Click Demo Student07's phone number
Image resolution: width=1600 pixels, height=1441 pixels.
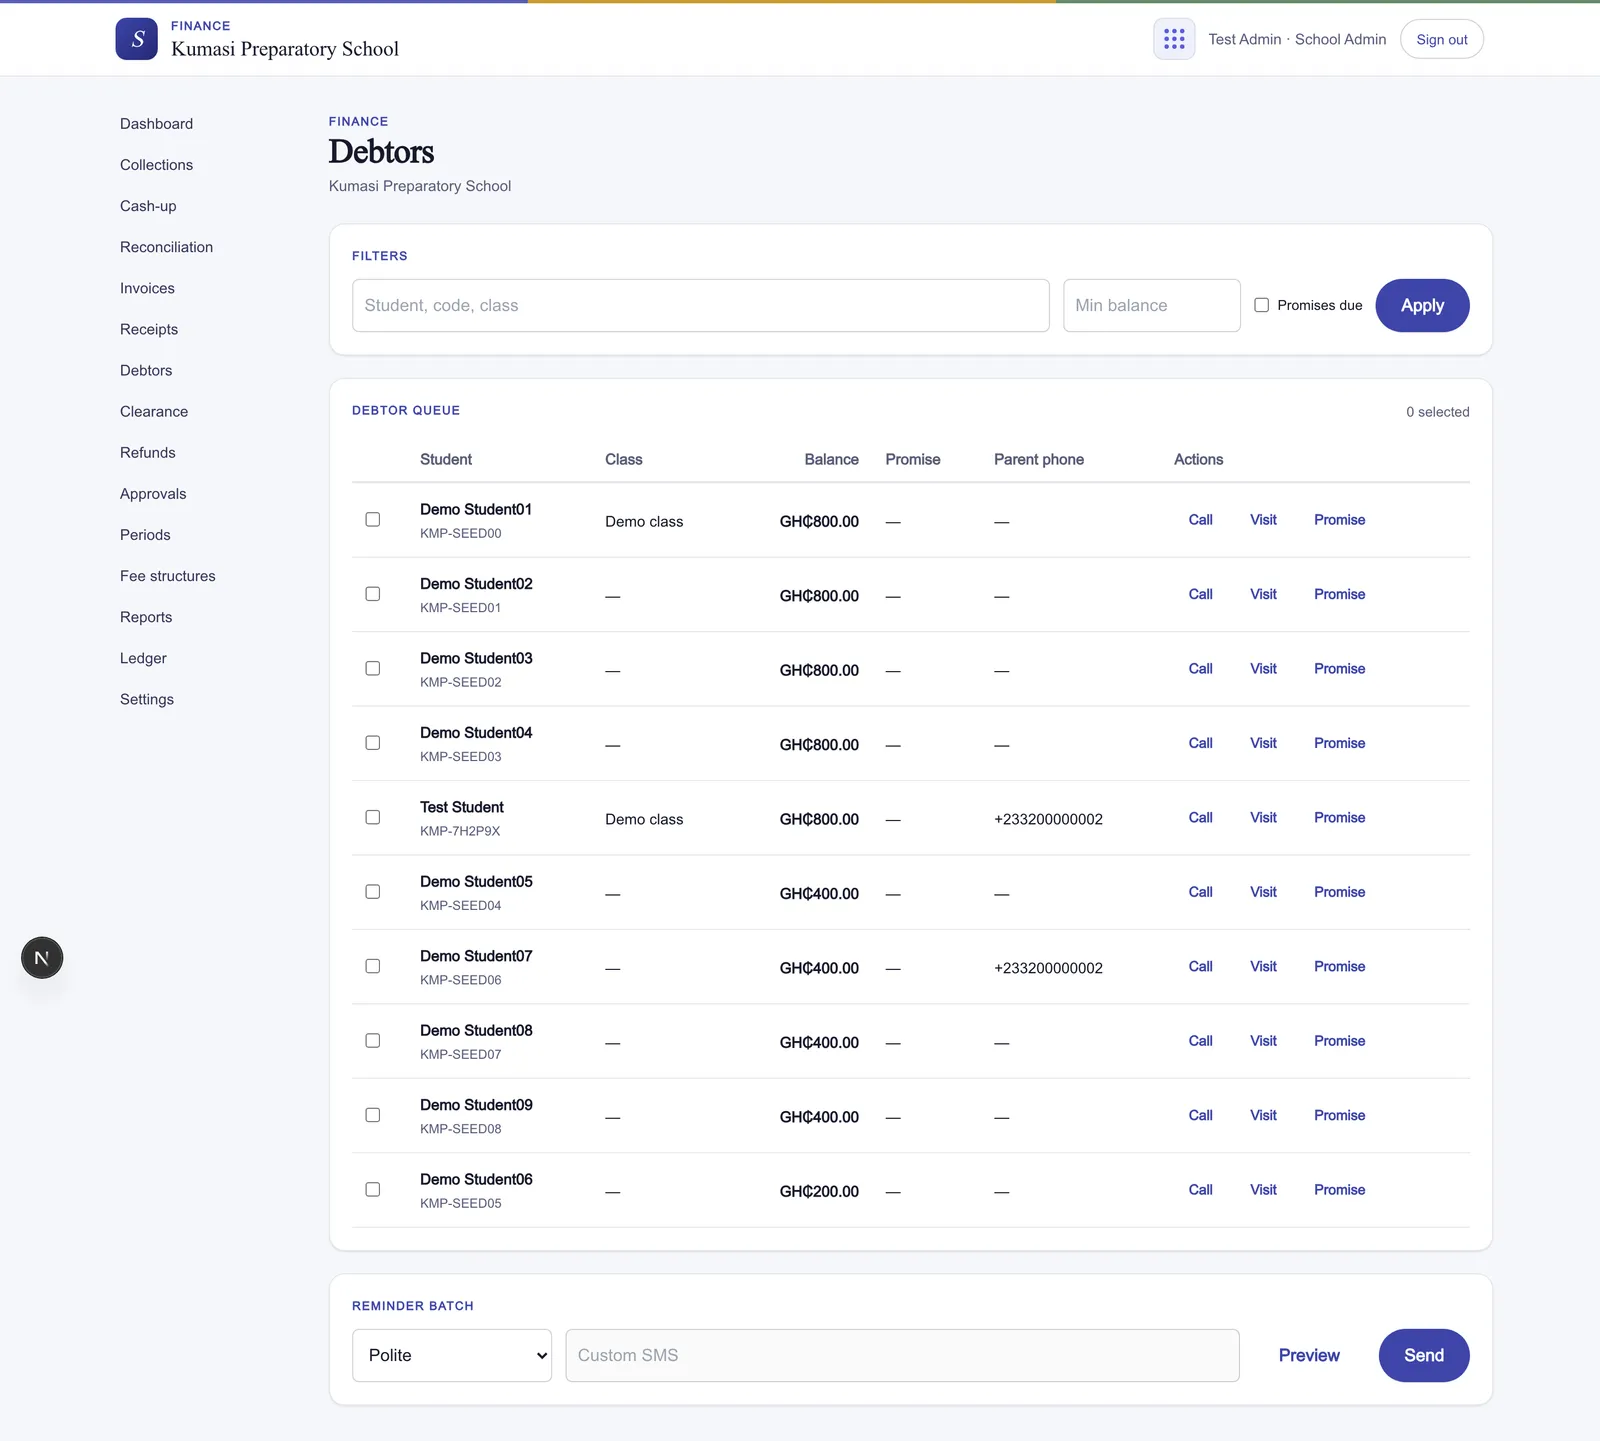1048,968
